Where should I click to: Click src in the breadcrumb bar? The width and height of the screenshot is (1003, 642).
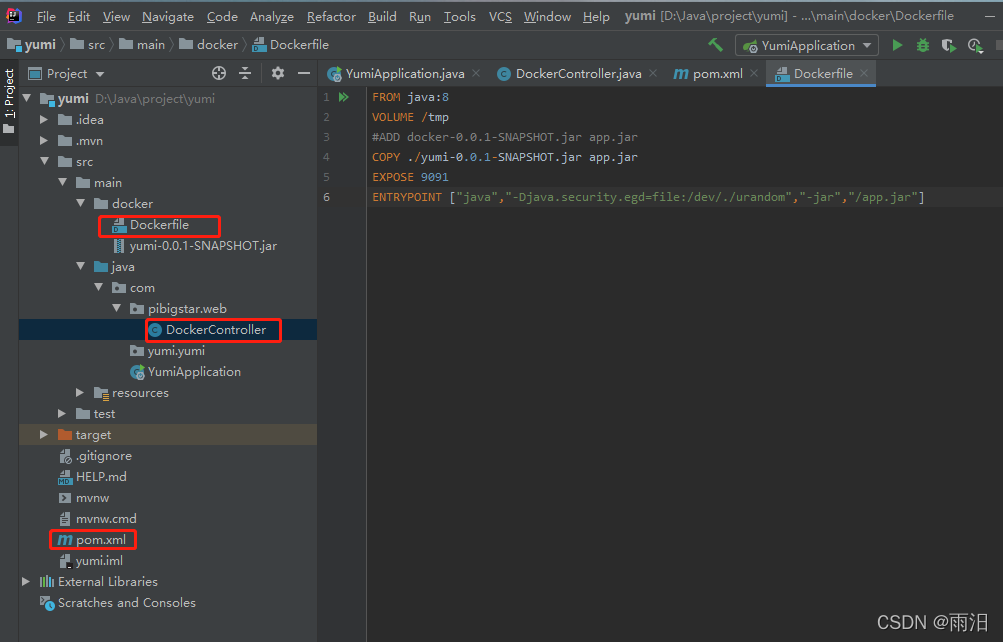88,45
